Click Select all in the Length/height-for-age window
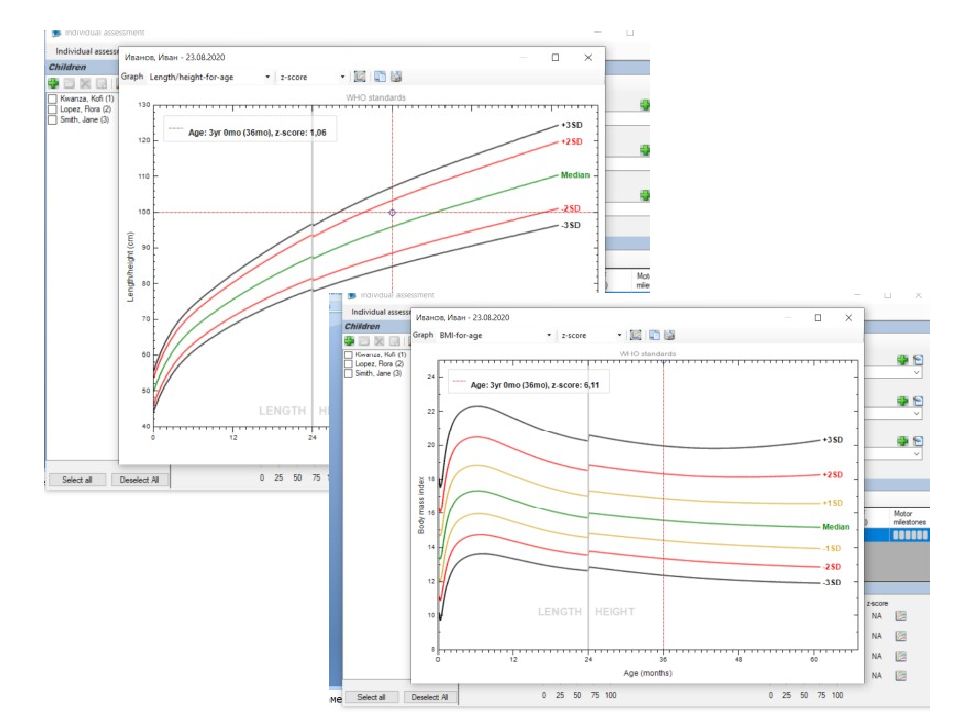The height and width of the screenshot is (720, 960). (x=77, y=480)
